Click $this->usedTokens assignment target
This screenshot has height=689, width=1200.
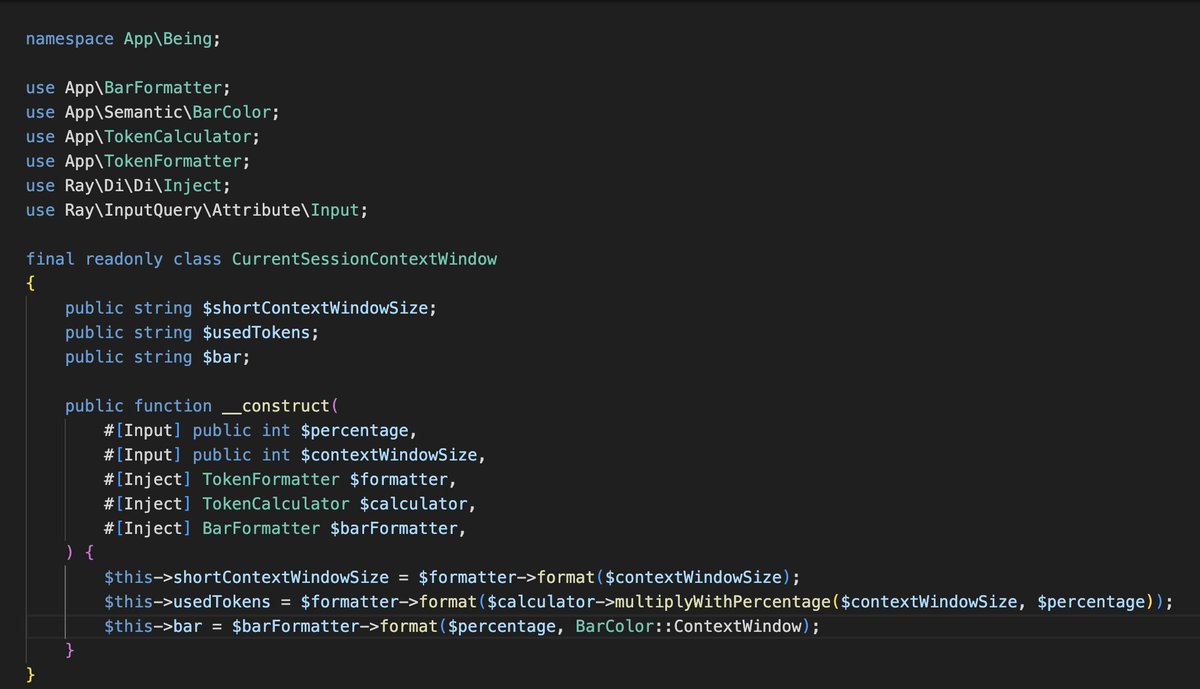(x=187, y=602)
